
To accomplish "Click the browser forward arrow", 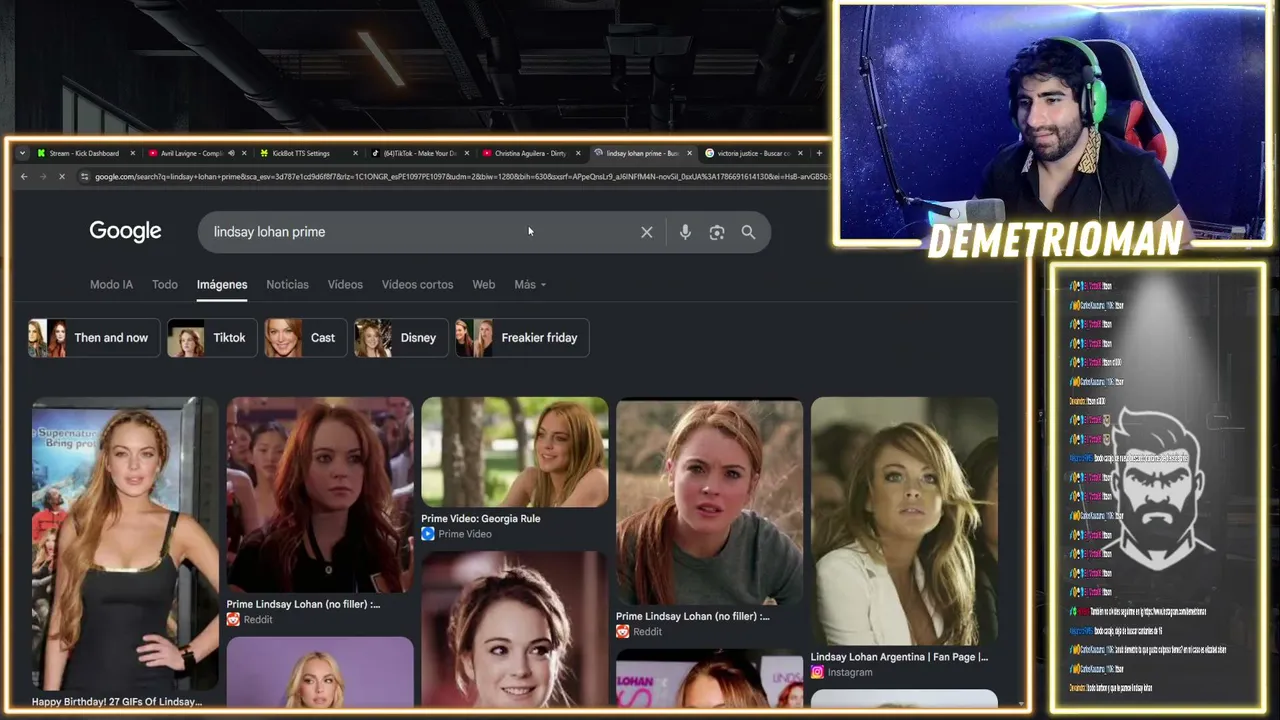I will [x=42, y=177].
